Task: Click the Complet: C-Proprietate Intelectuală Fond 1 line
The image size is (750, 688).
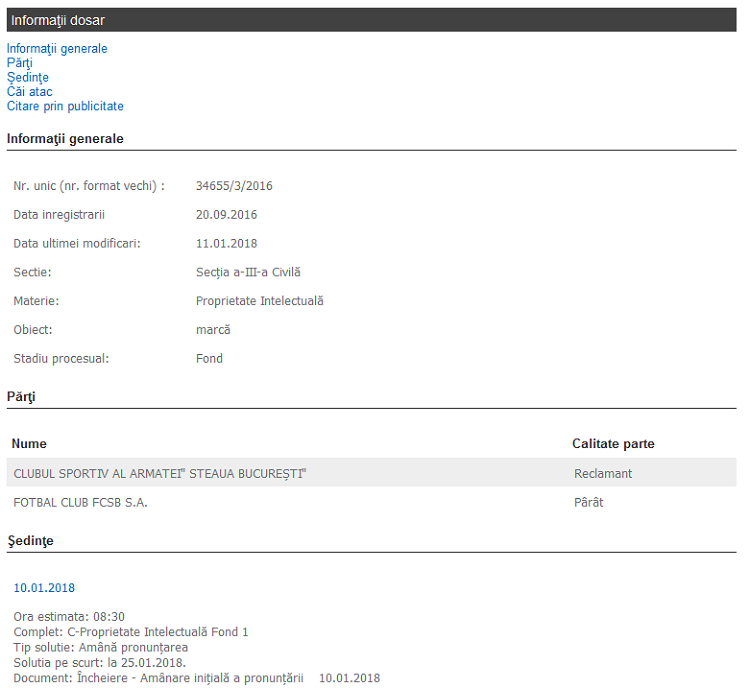Action: 131,632
